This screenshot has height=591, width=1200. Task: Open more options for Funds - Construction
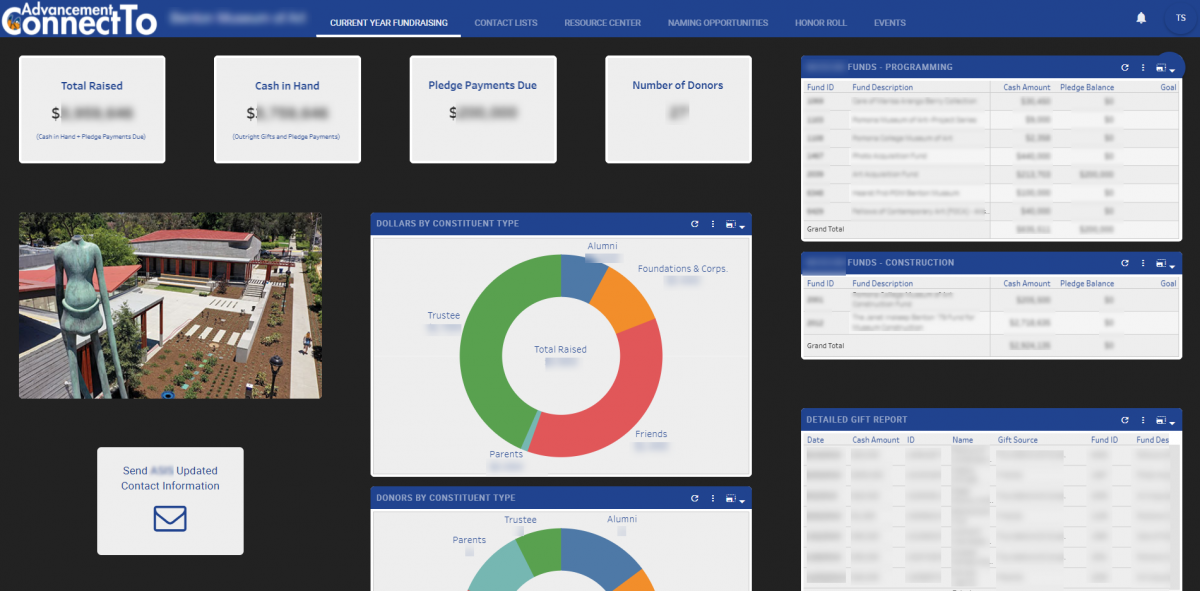(x=1142, y=263)
